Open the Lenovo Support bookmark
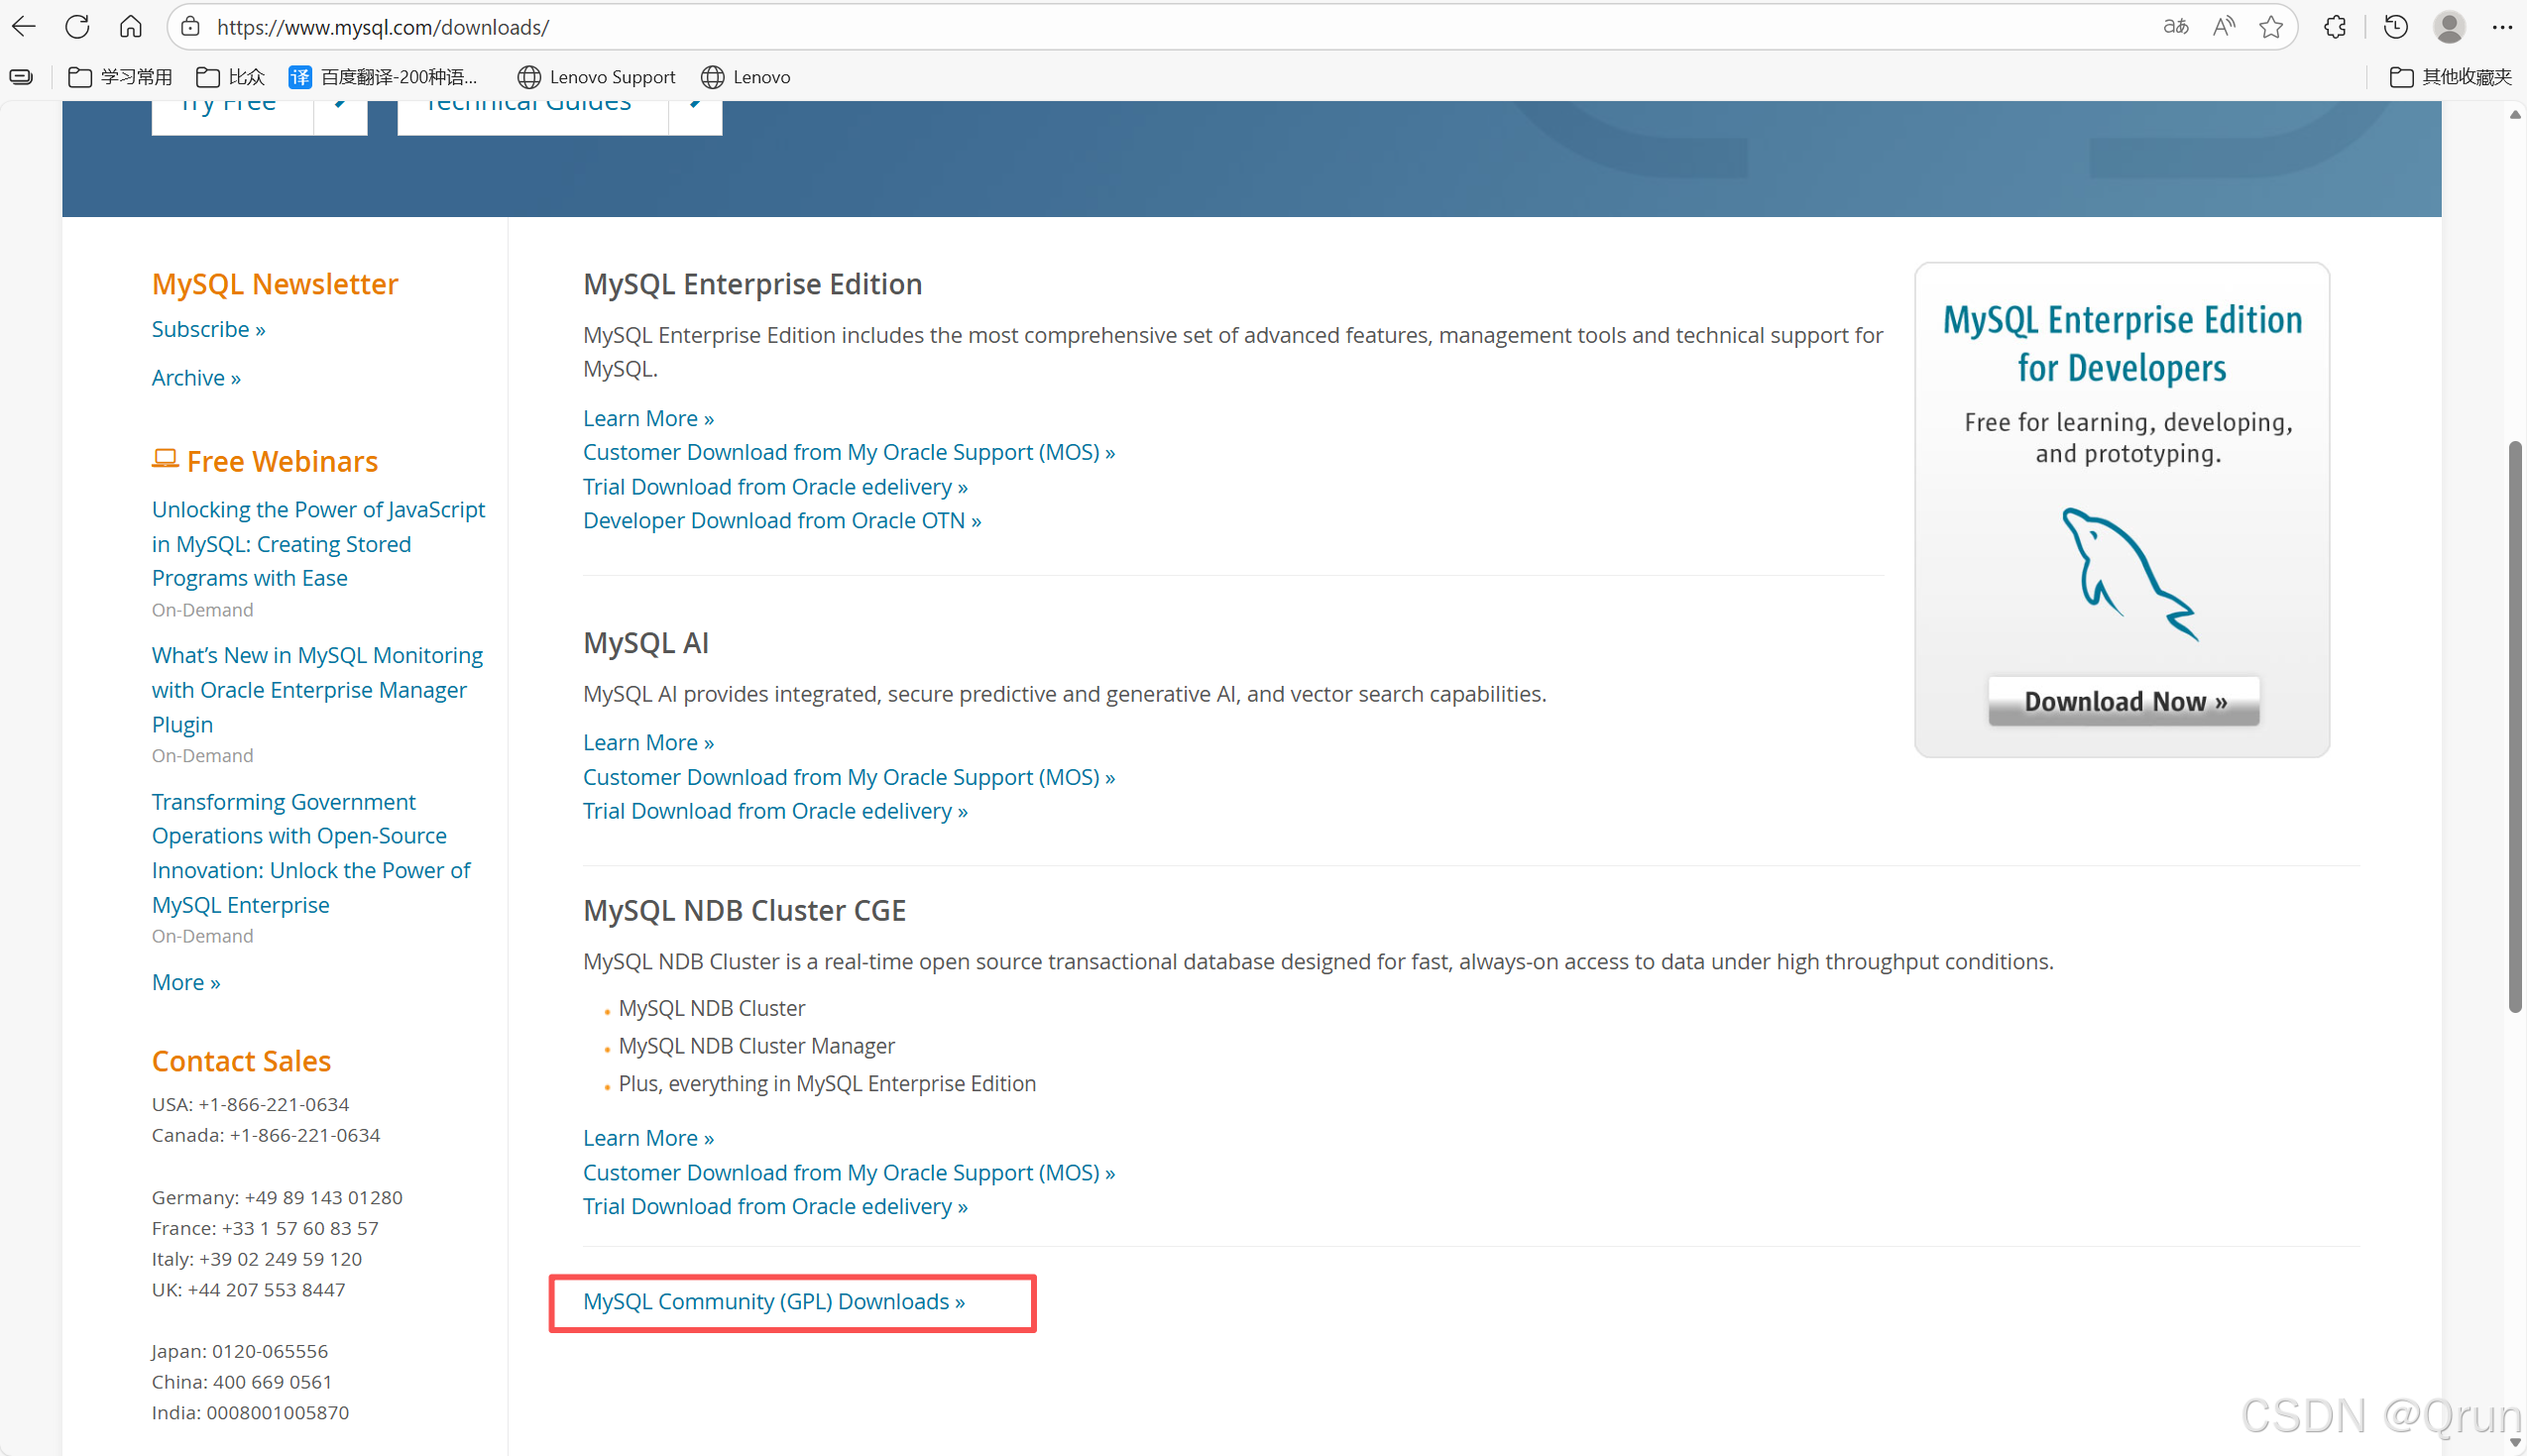This screenshot has width=2527, height=1456. click(x=596, y=77)
